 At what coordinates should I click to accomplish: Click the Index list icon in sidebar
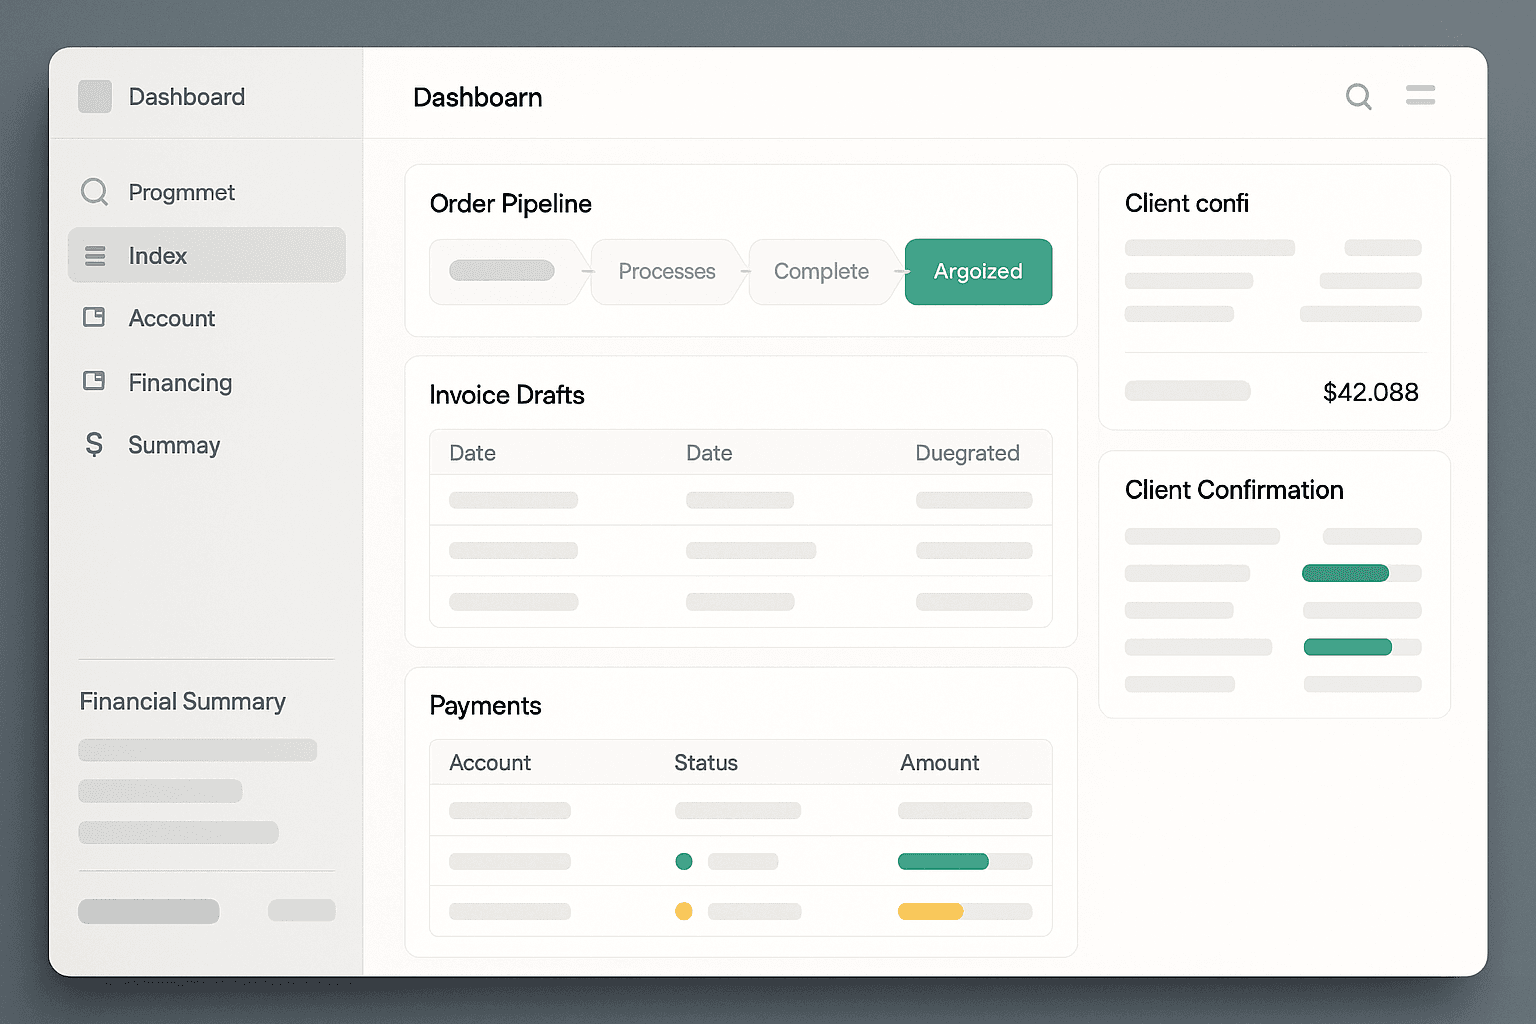pos(95,256)
